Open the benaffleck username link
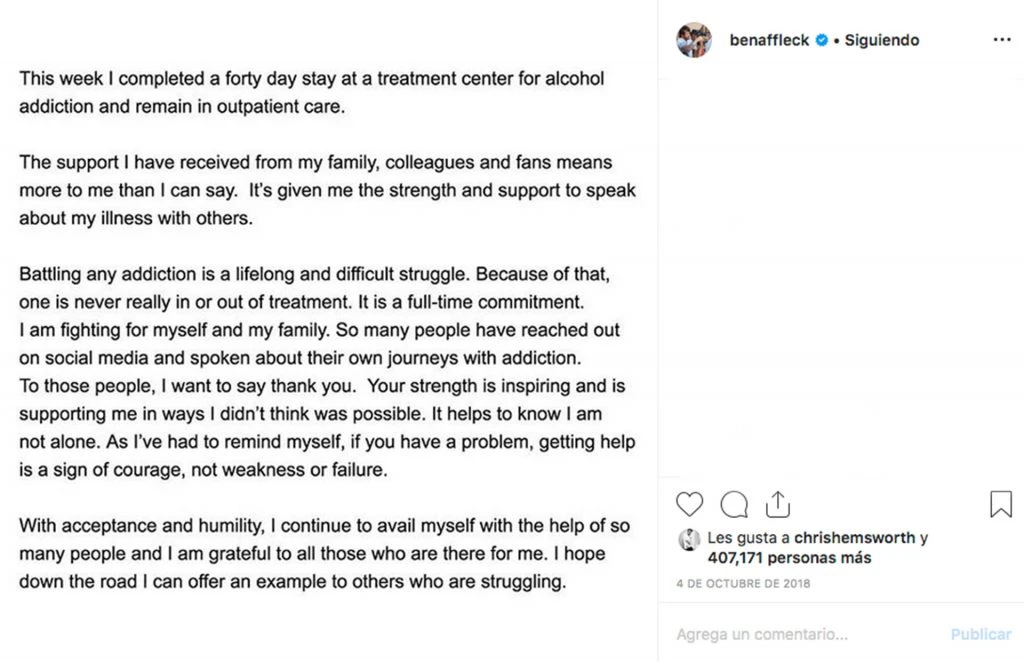Viewport: 1024px width, 662px height. pyautogui.click(x=769, y=40)
